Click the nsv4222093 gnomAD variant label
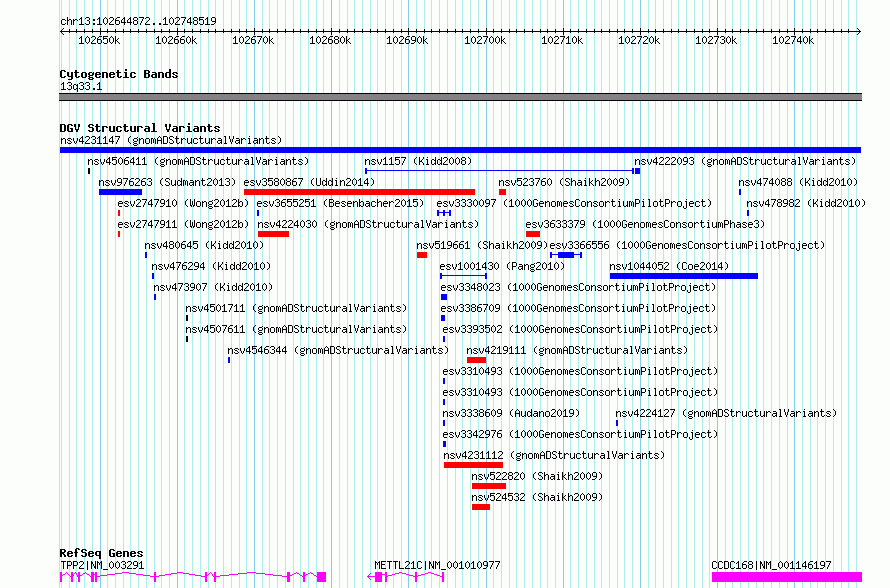890x588 pixels. pyautogui.click(x=745, y=161)
